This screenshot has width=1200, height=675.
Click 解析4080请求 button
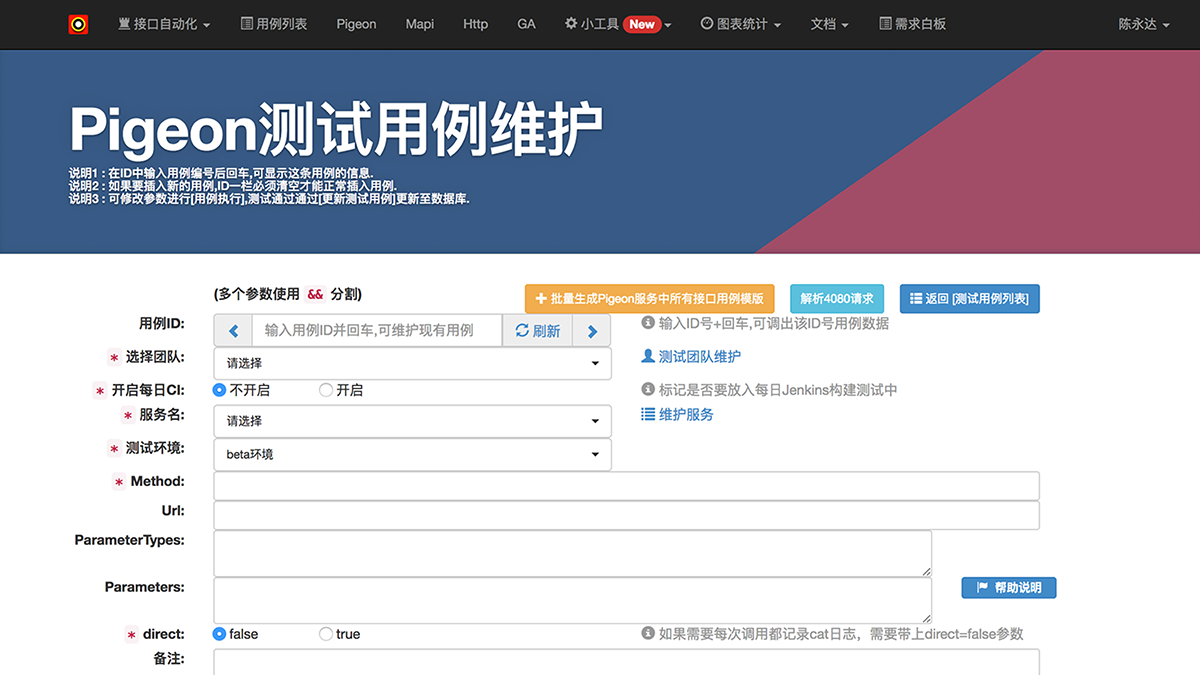pos(837,298)
